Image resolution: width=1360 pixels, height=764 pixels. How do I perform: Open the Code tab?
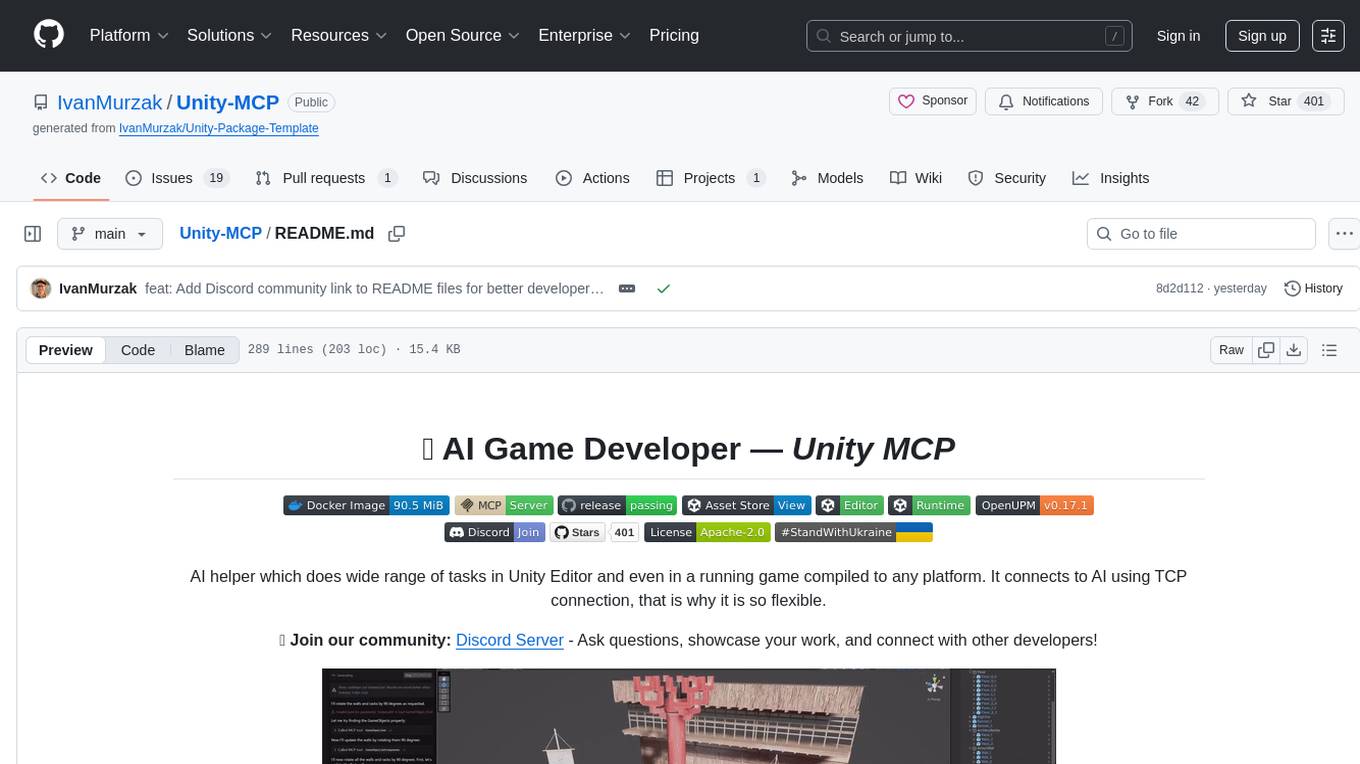click(71, 178)
